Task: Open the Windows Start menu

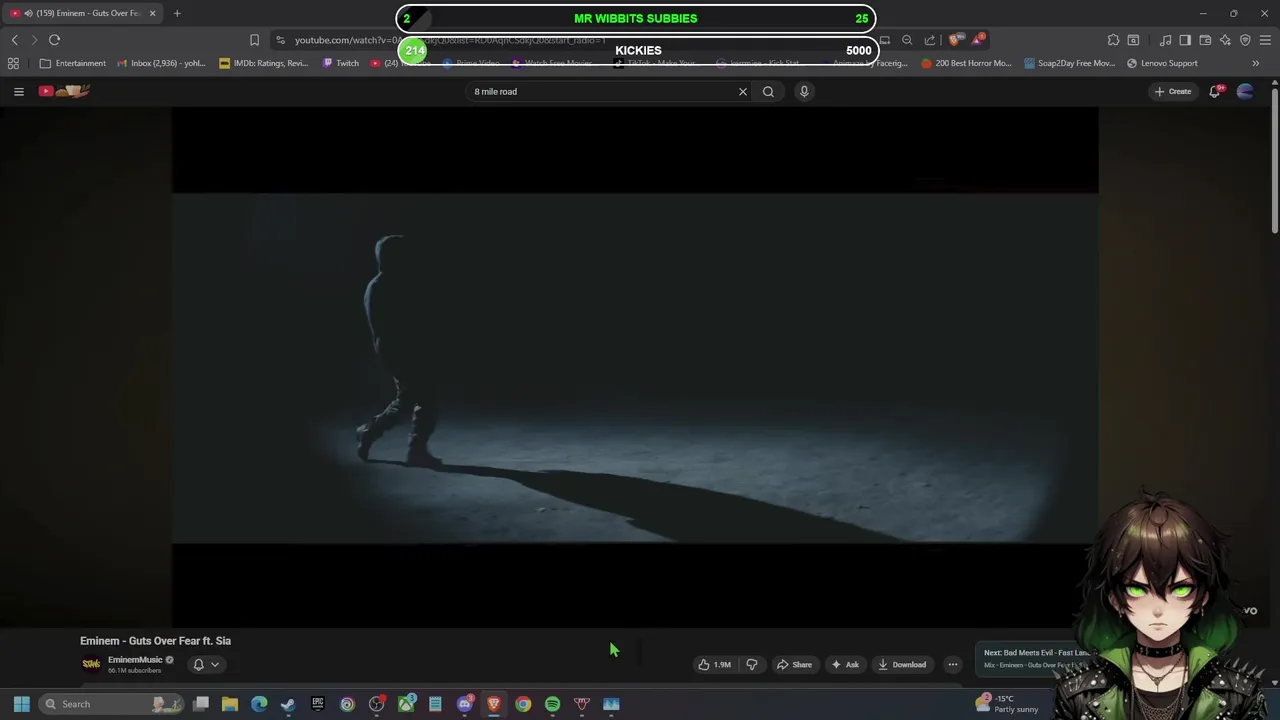Action: [21, 704]
